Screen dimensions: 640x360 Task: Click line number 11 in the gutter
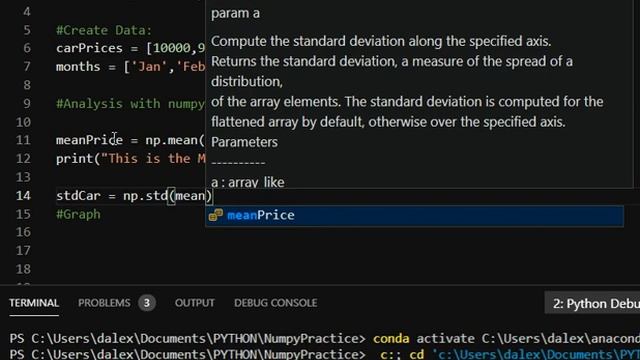click(x=23, y=140)
